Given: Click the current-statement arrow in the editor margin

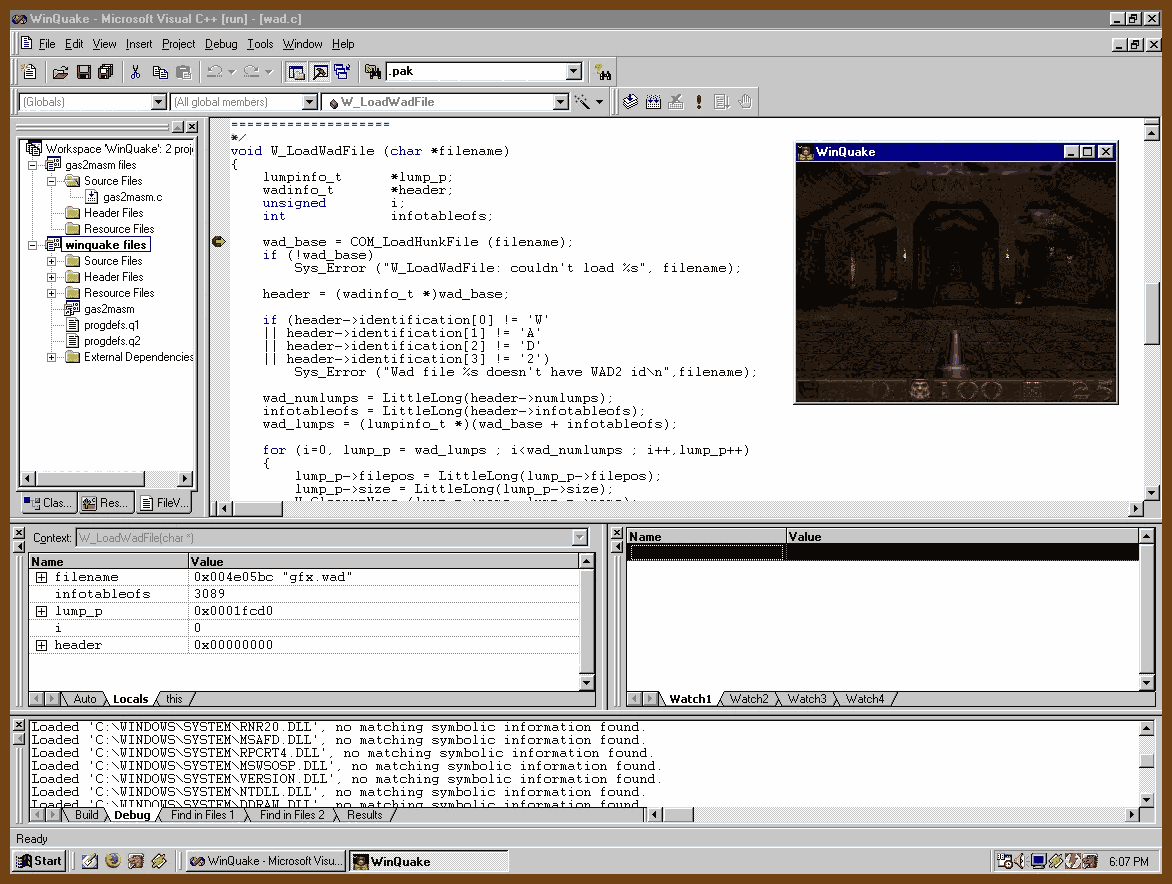Looking at the screenshot, I should pyautogui.click(x=218, y=241).
